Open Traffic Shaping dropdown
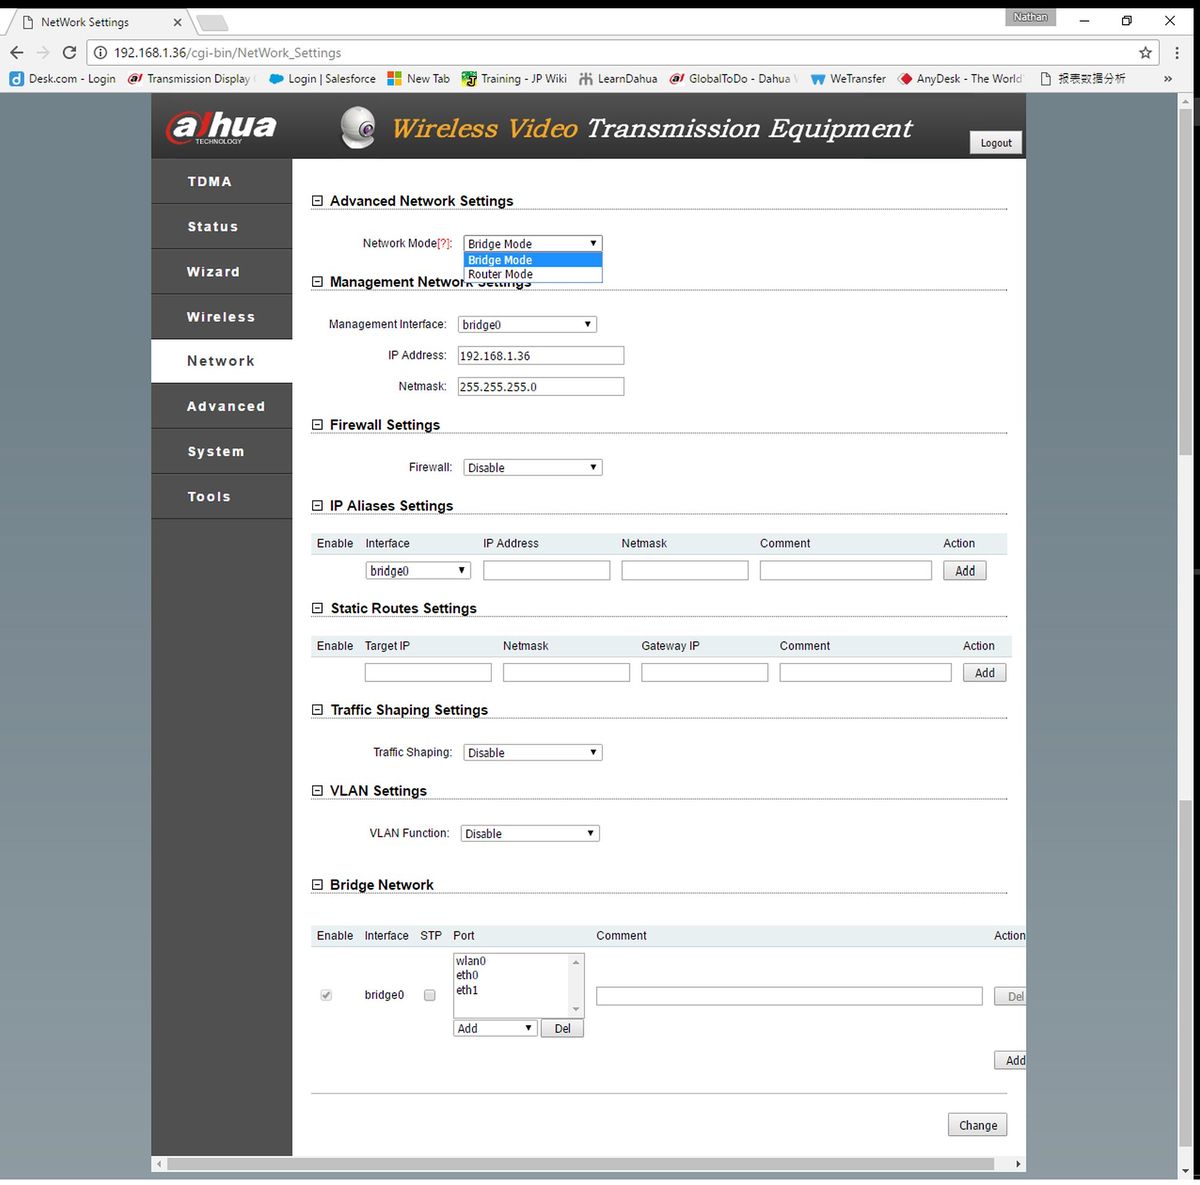The image size is (1200, 1185). 533,753
